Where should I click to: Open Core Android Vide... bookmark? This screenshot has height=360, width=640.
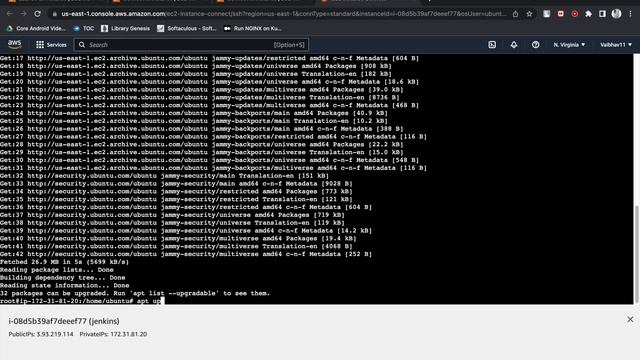click(x=36, y=29)
